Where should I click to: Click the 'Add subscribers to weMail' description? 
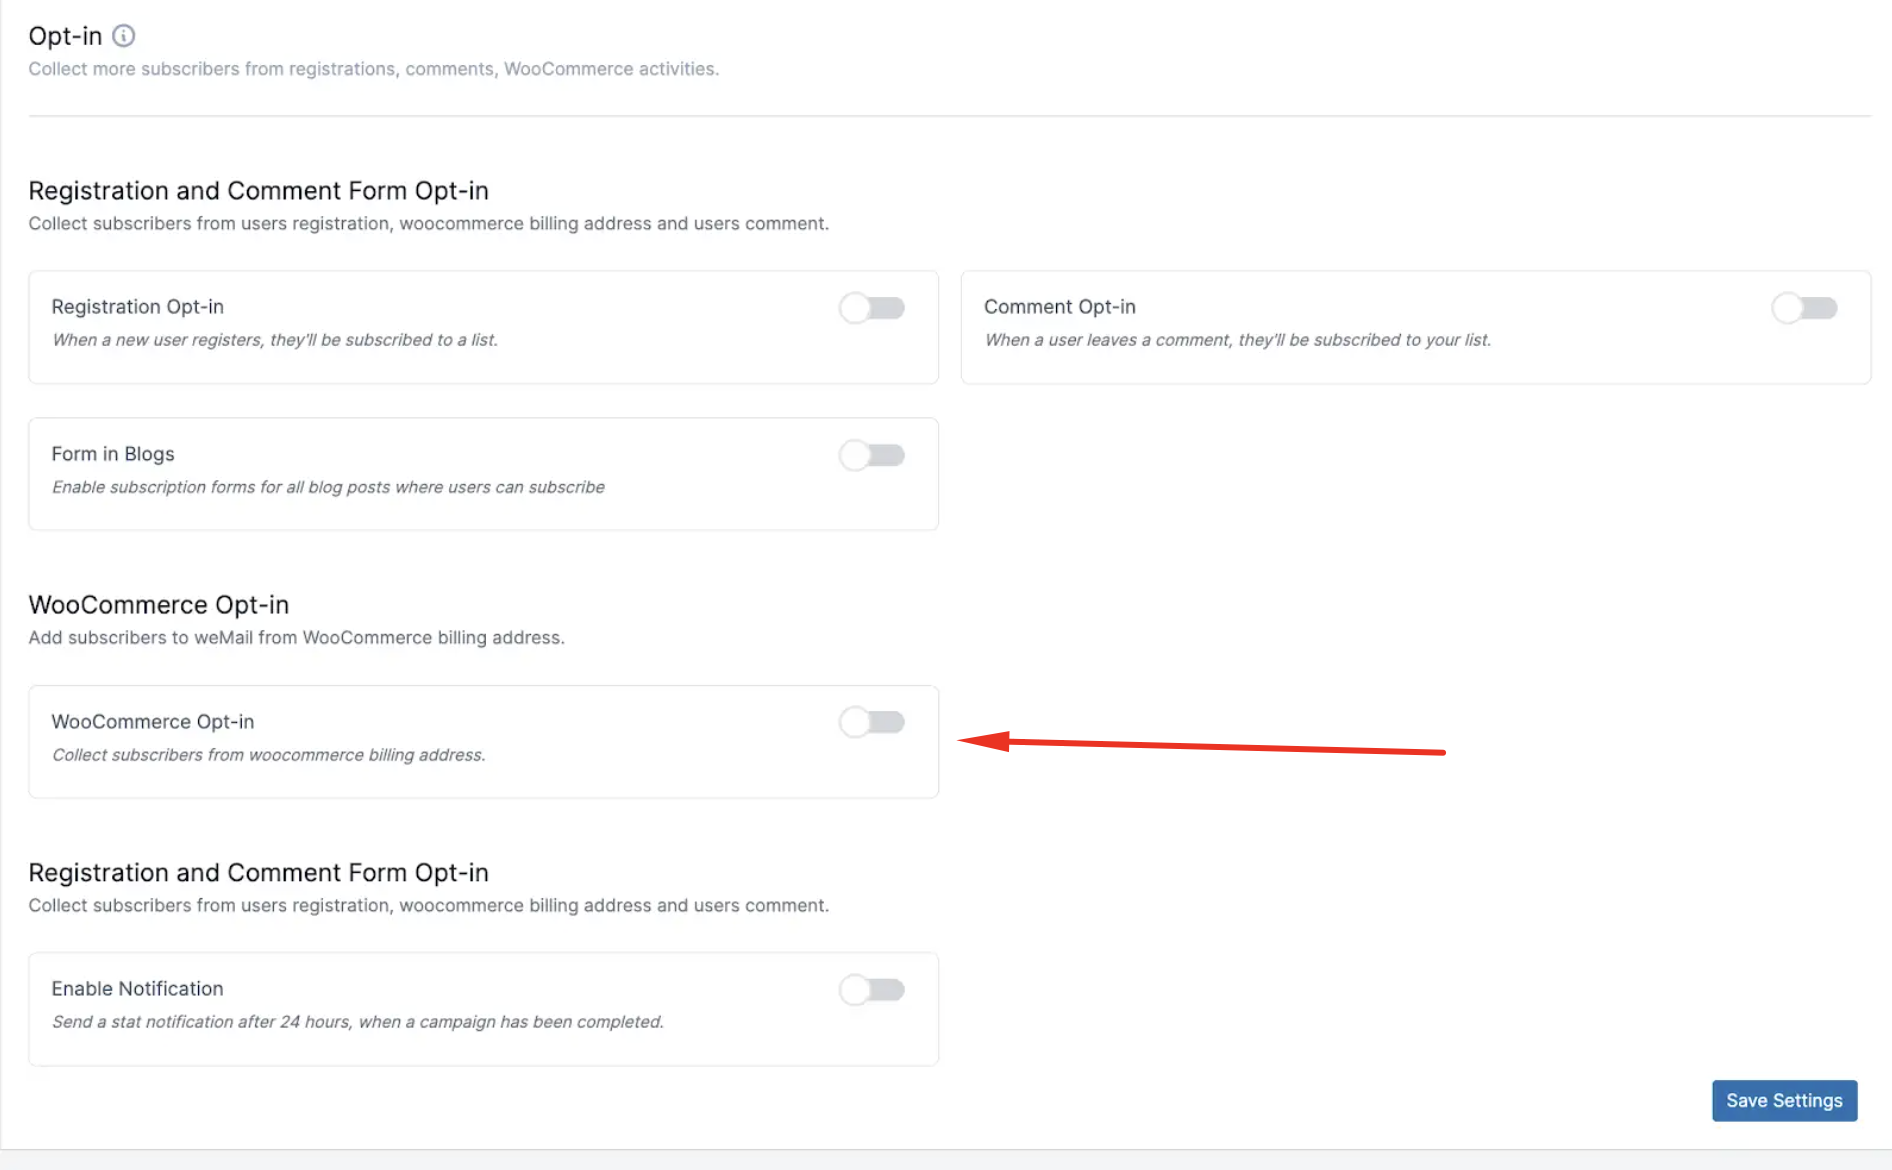[296, 638]
